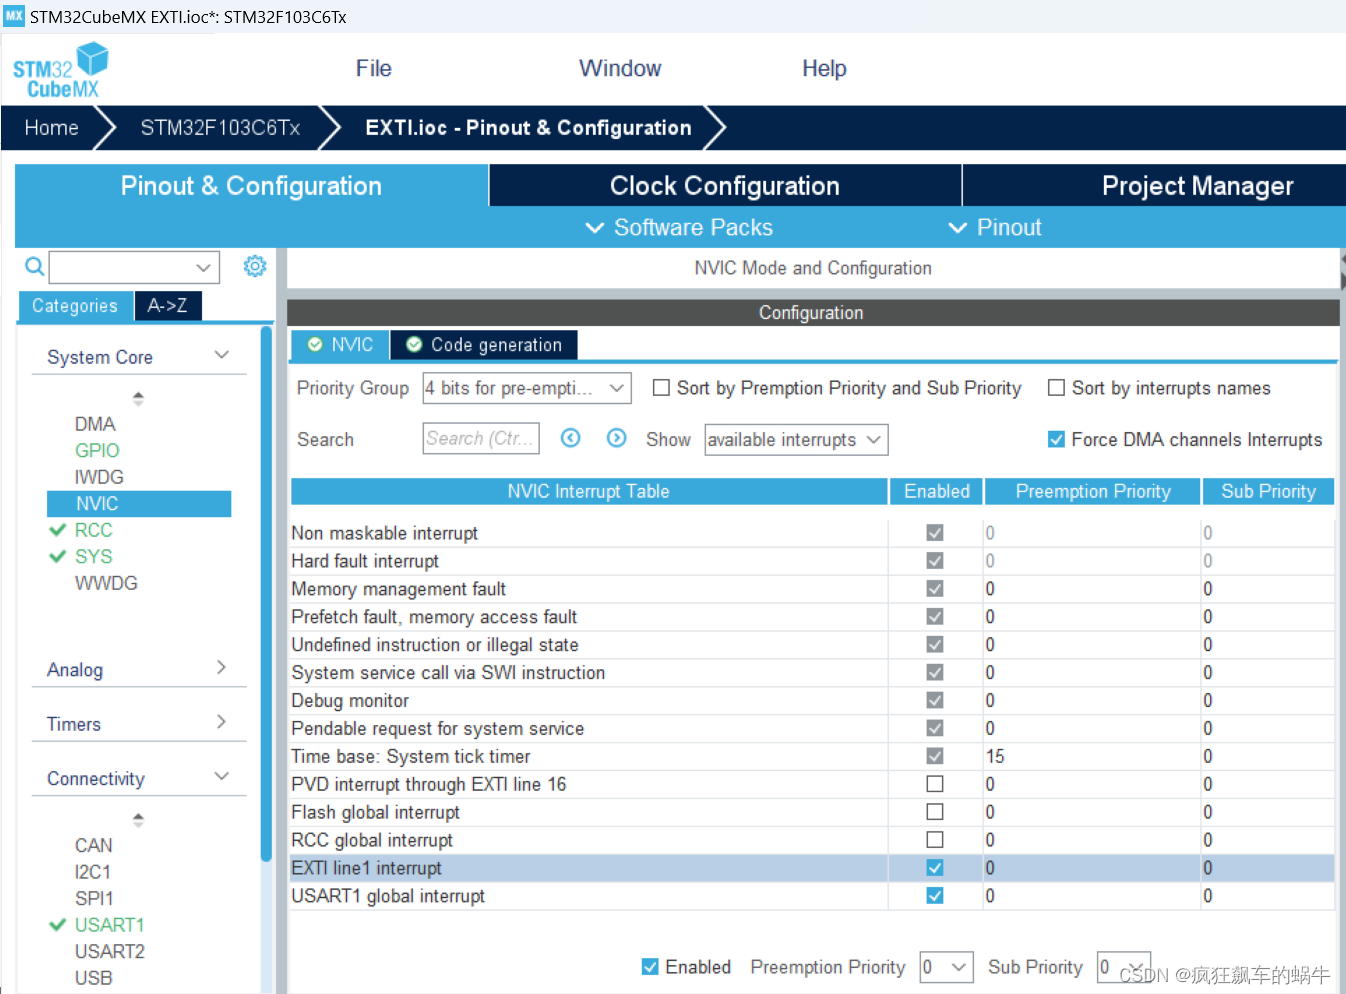Select the Time base: System tick timer row
1346x994 pixels.
coord(812,756)
